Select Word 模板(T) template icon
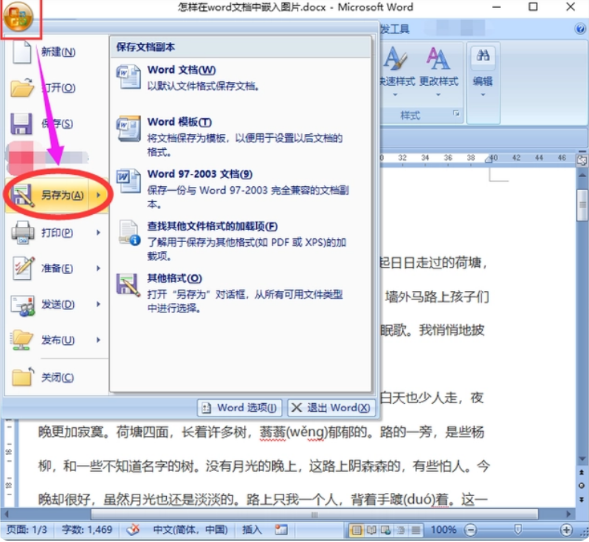 (128, 128)
